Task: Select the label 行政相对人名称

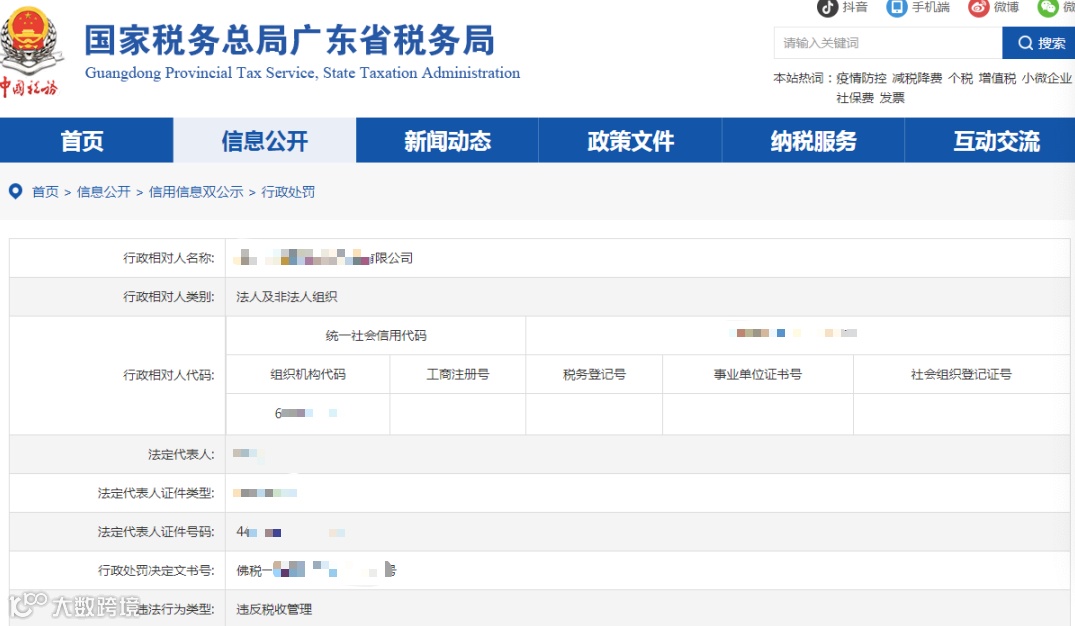Action: [169, 258]
